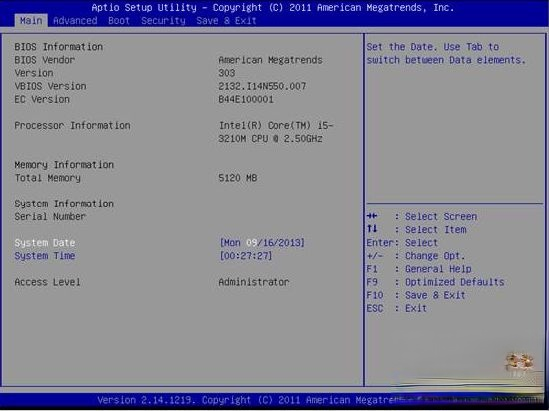This screenshot has height=411, width=549.
Task: Click the System Information heading
Action: [64, 204]
